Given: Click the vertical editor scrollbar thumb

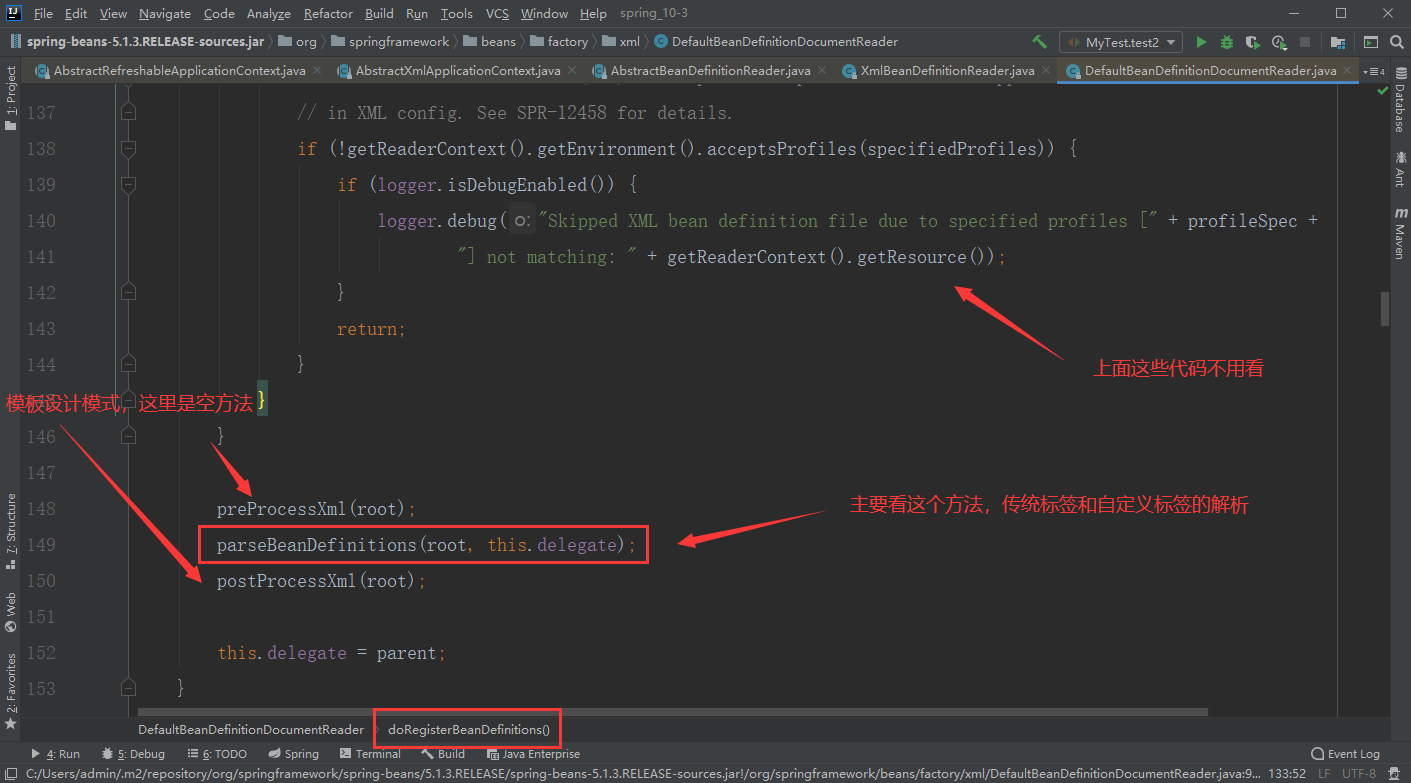Looking at the screenshot, I should (1384, 309).
